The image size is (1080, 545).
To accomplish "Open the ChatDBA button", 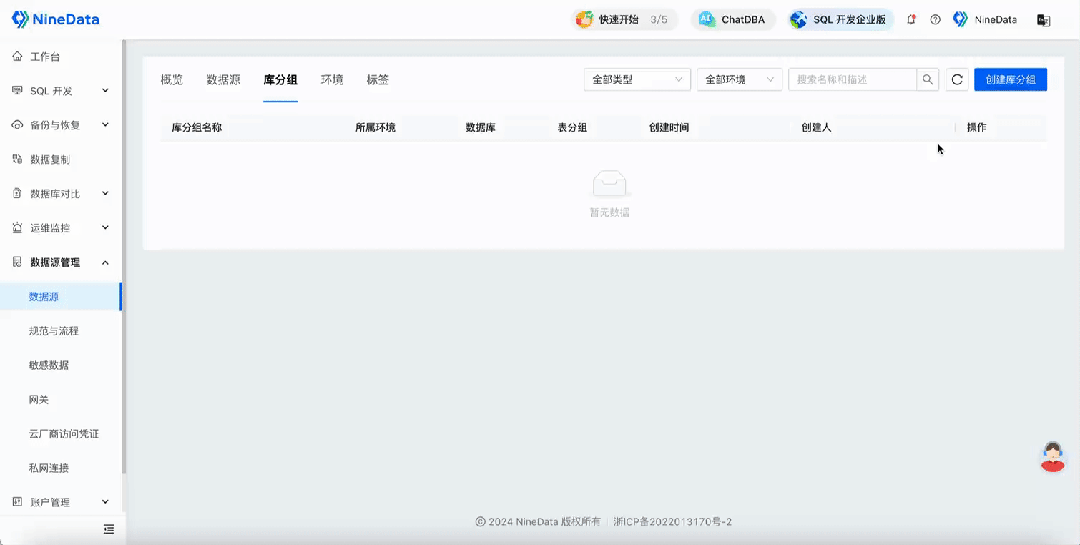I will [734, 19].
